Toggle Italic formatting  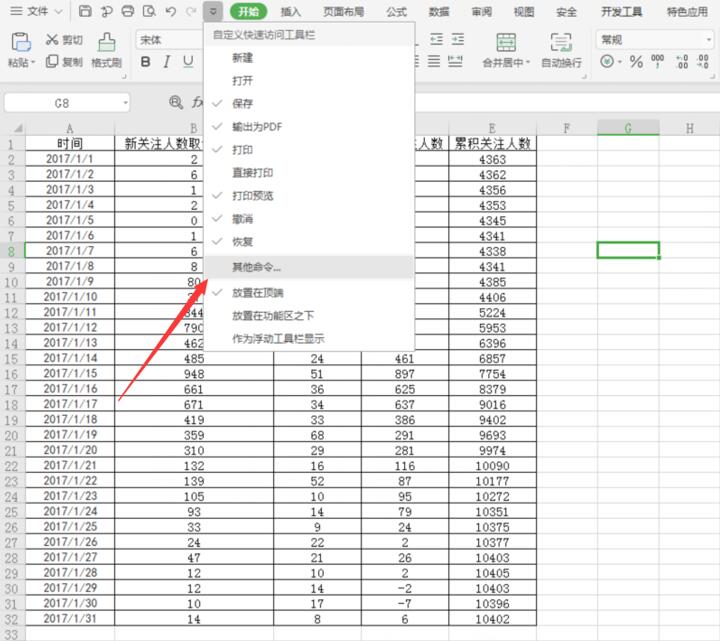tap(167, 62)
